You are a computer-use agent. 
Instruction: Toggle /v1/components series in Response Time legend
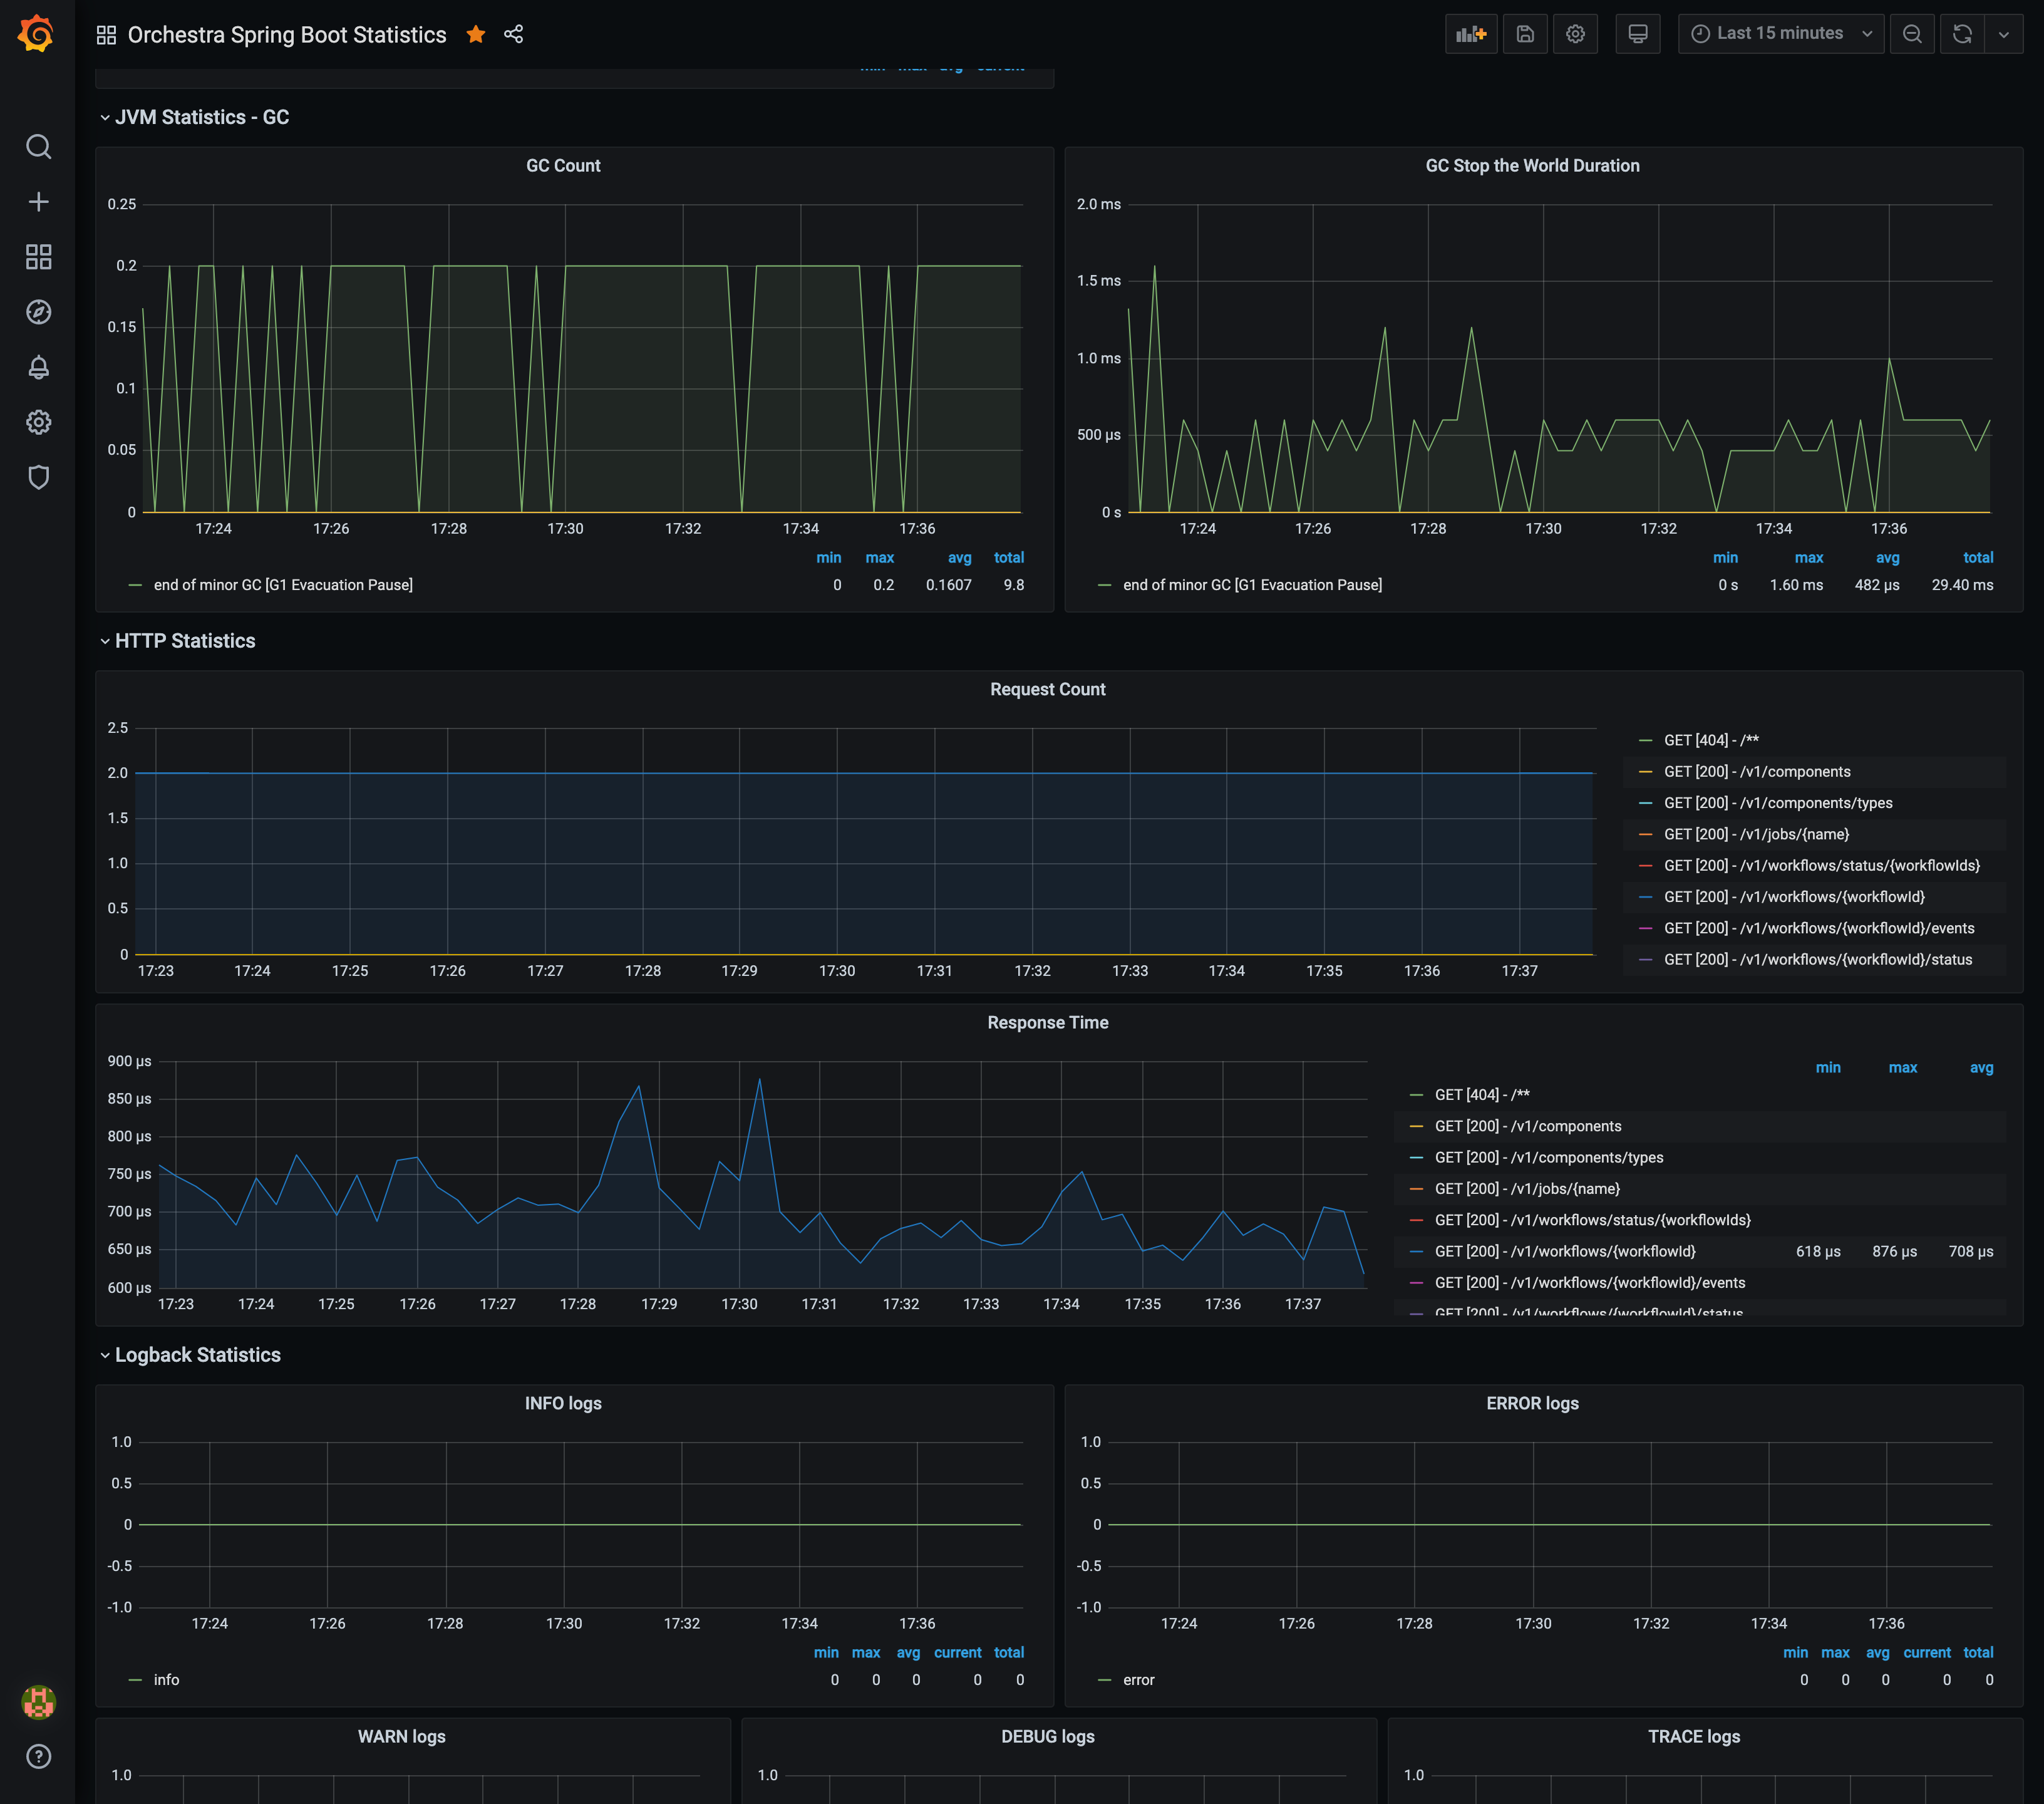[x=1528, y=1126]
